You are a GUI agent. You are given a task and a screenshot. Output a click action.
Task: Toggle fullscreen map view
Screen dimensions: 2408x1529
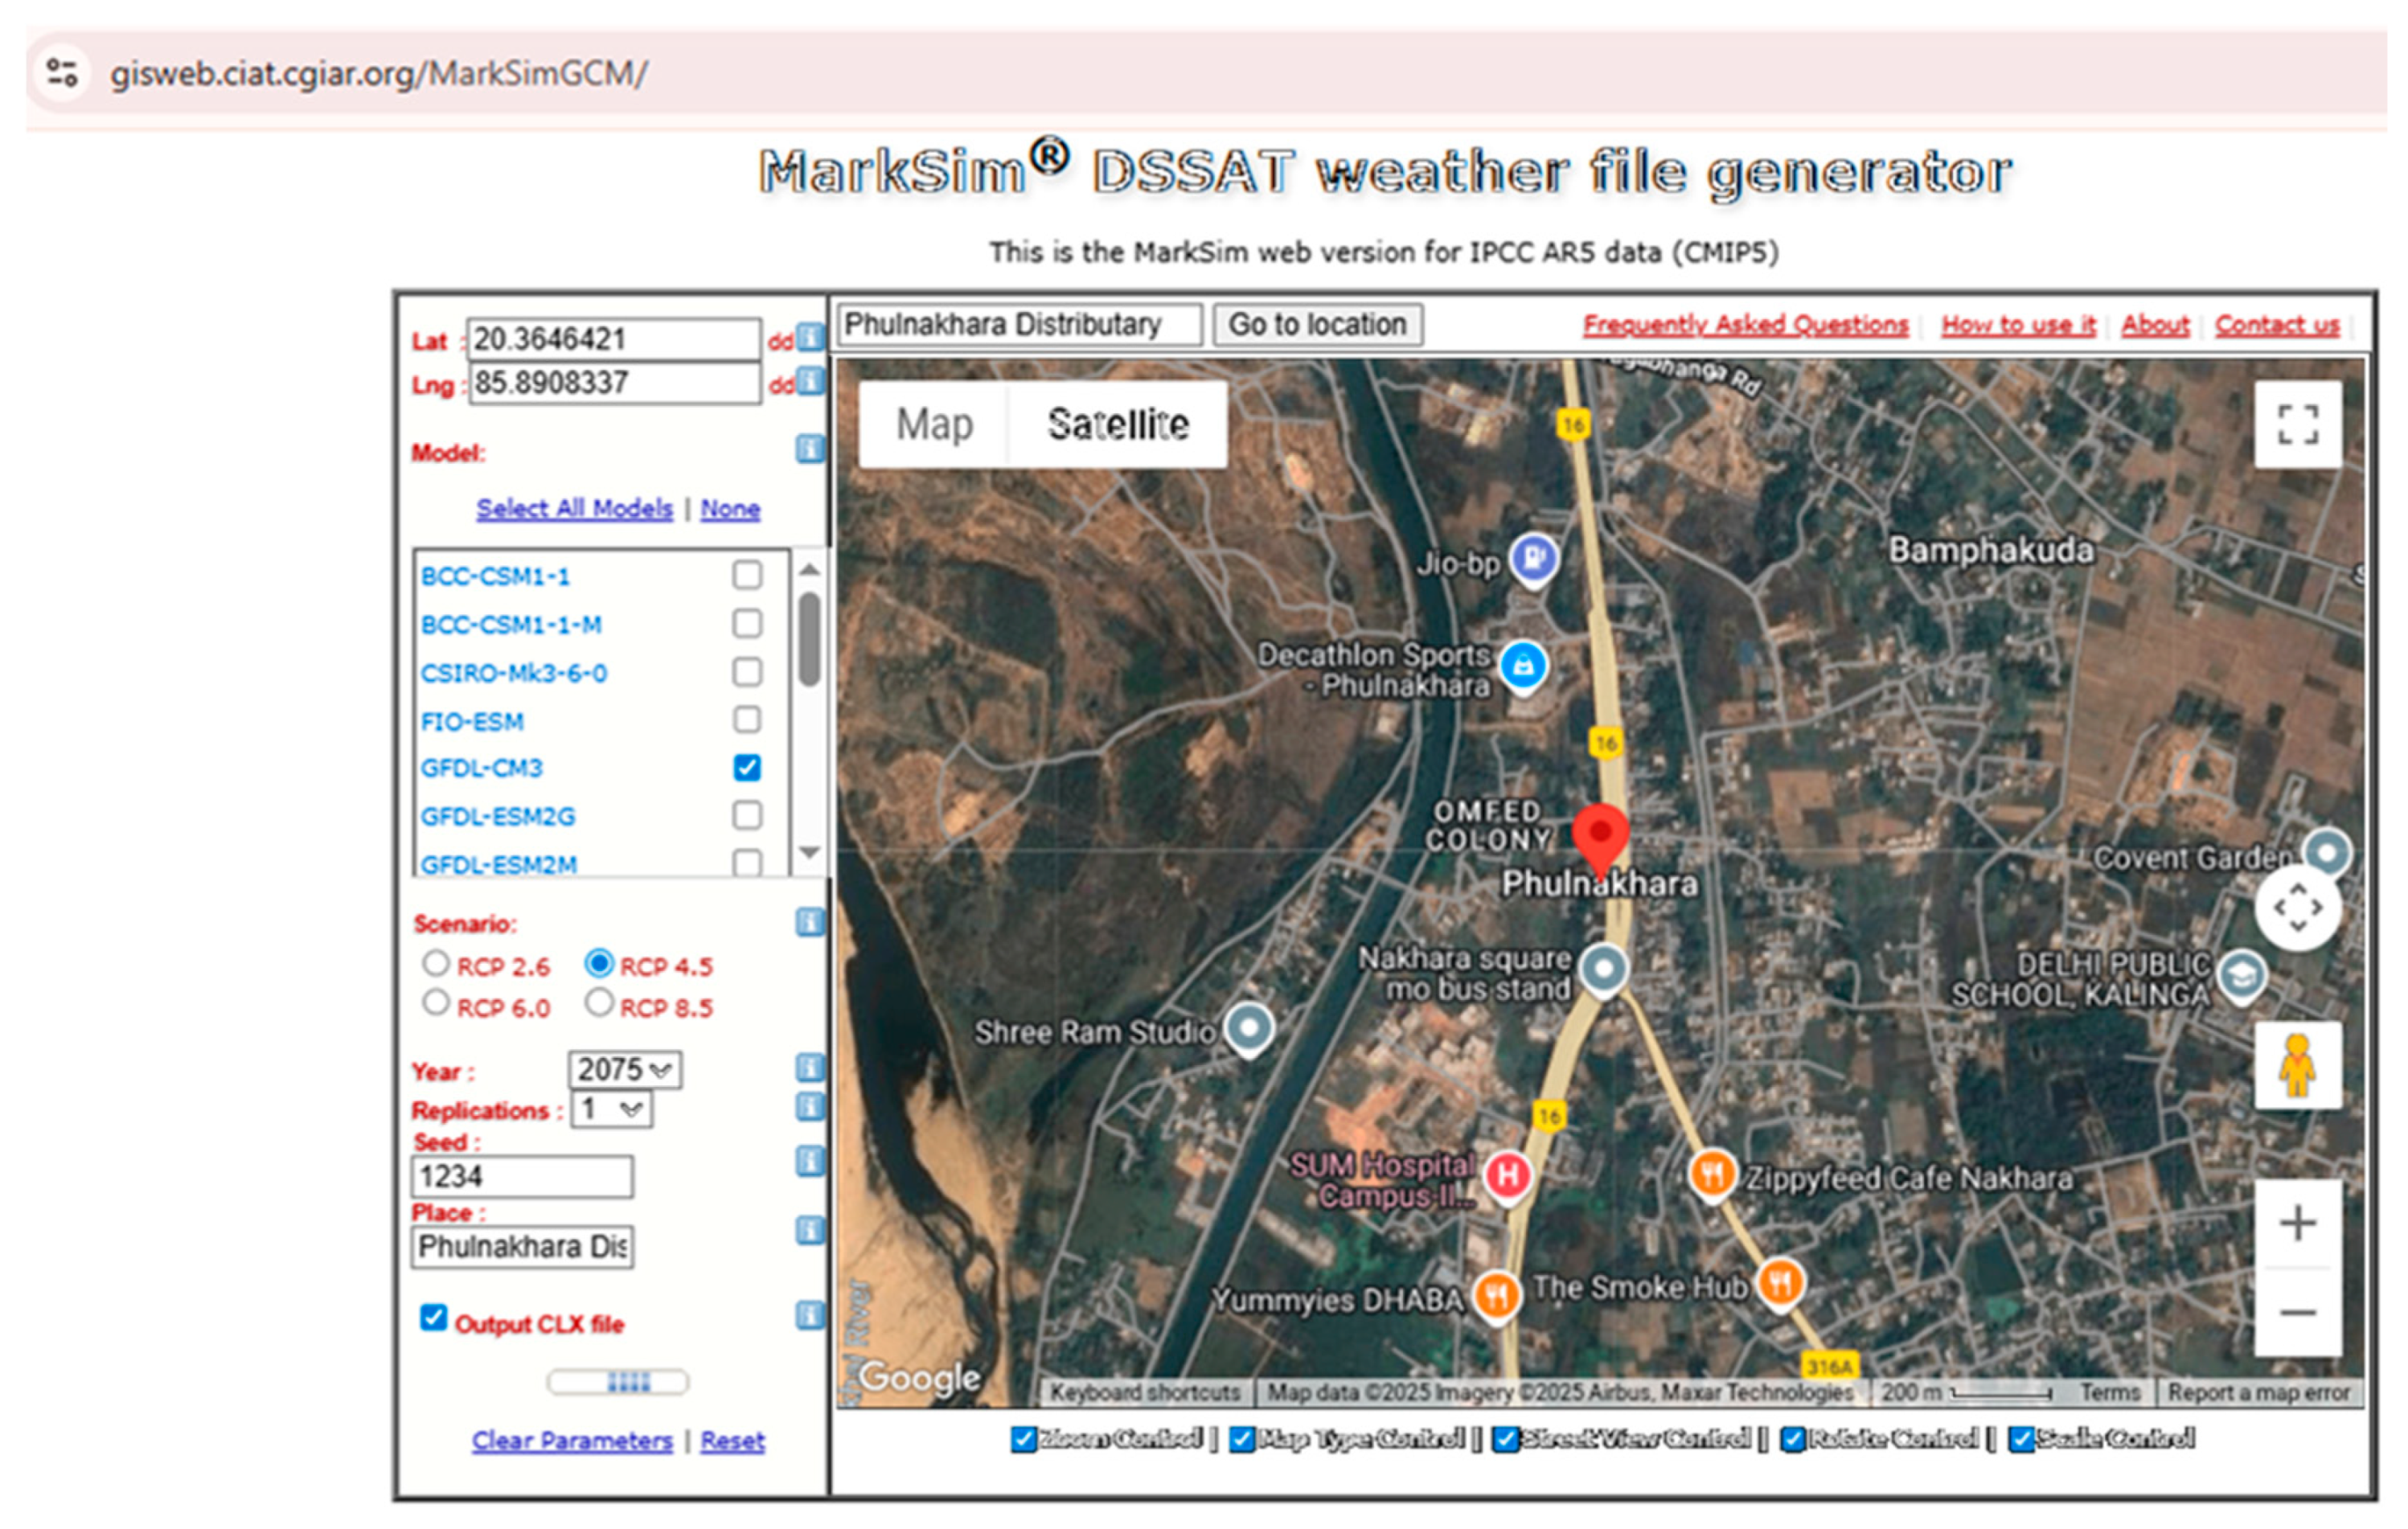2297,424
